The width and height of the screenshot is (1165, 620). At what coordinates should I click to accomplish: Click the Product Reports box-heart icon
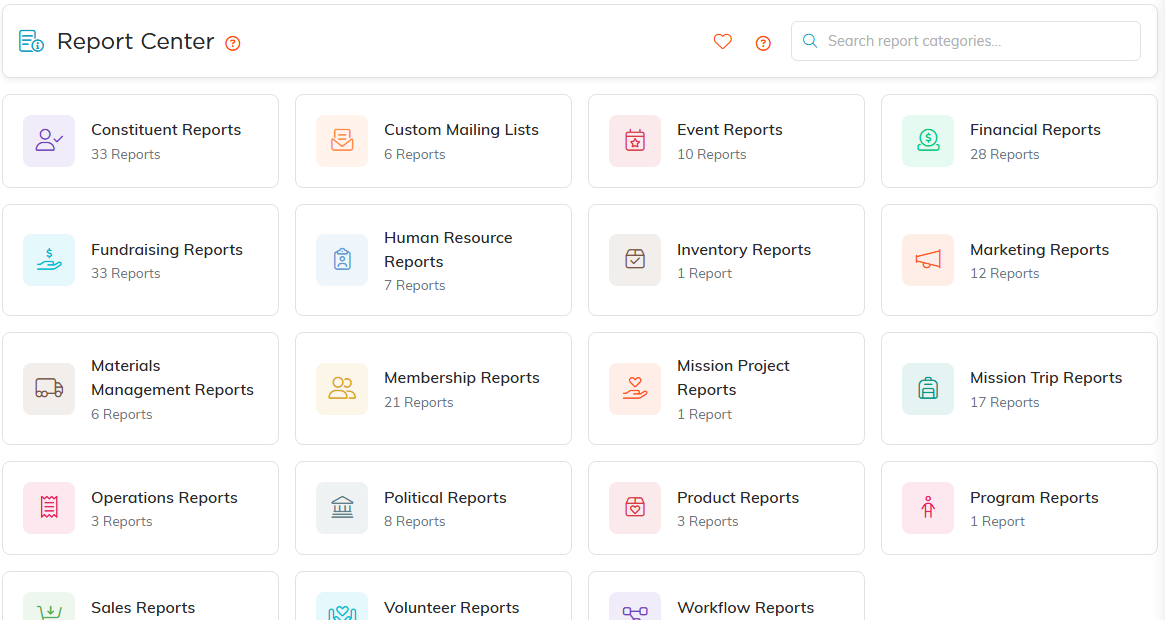635,508
